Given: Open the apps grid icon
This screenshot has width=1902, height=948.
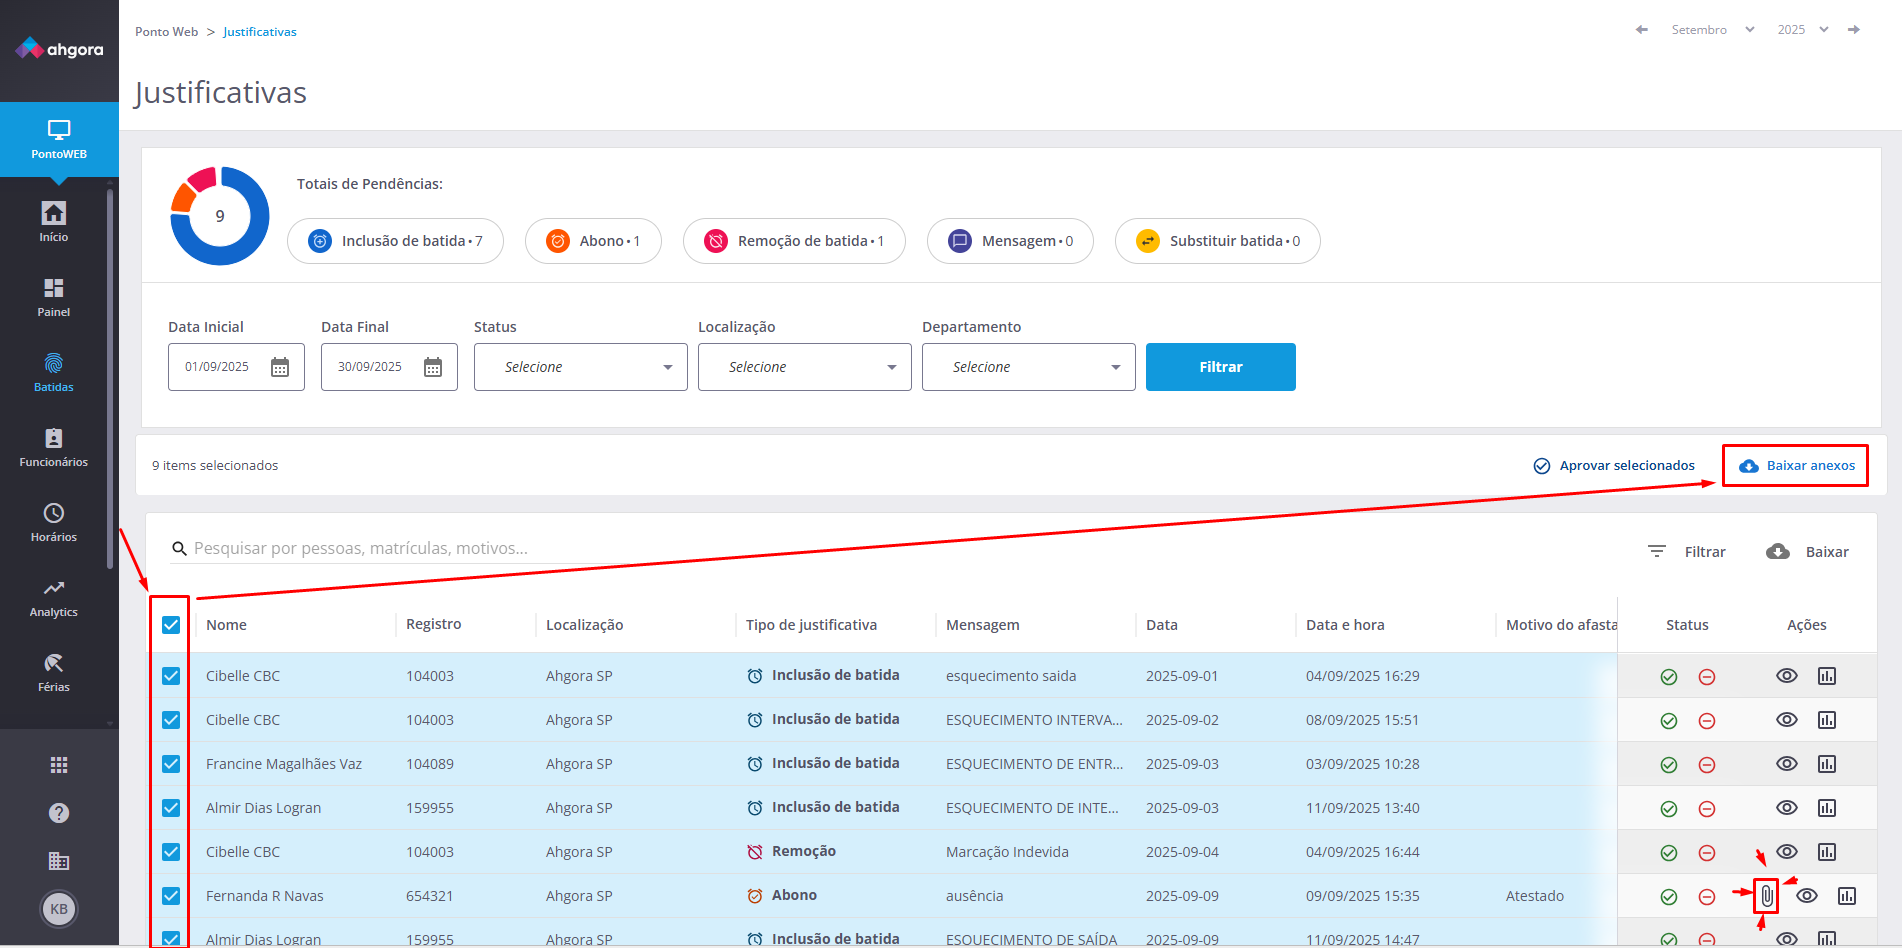Looking at the screenshot, I should [x=59, y=765].
